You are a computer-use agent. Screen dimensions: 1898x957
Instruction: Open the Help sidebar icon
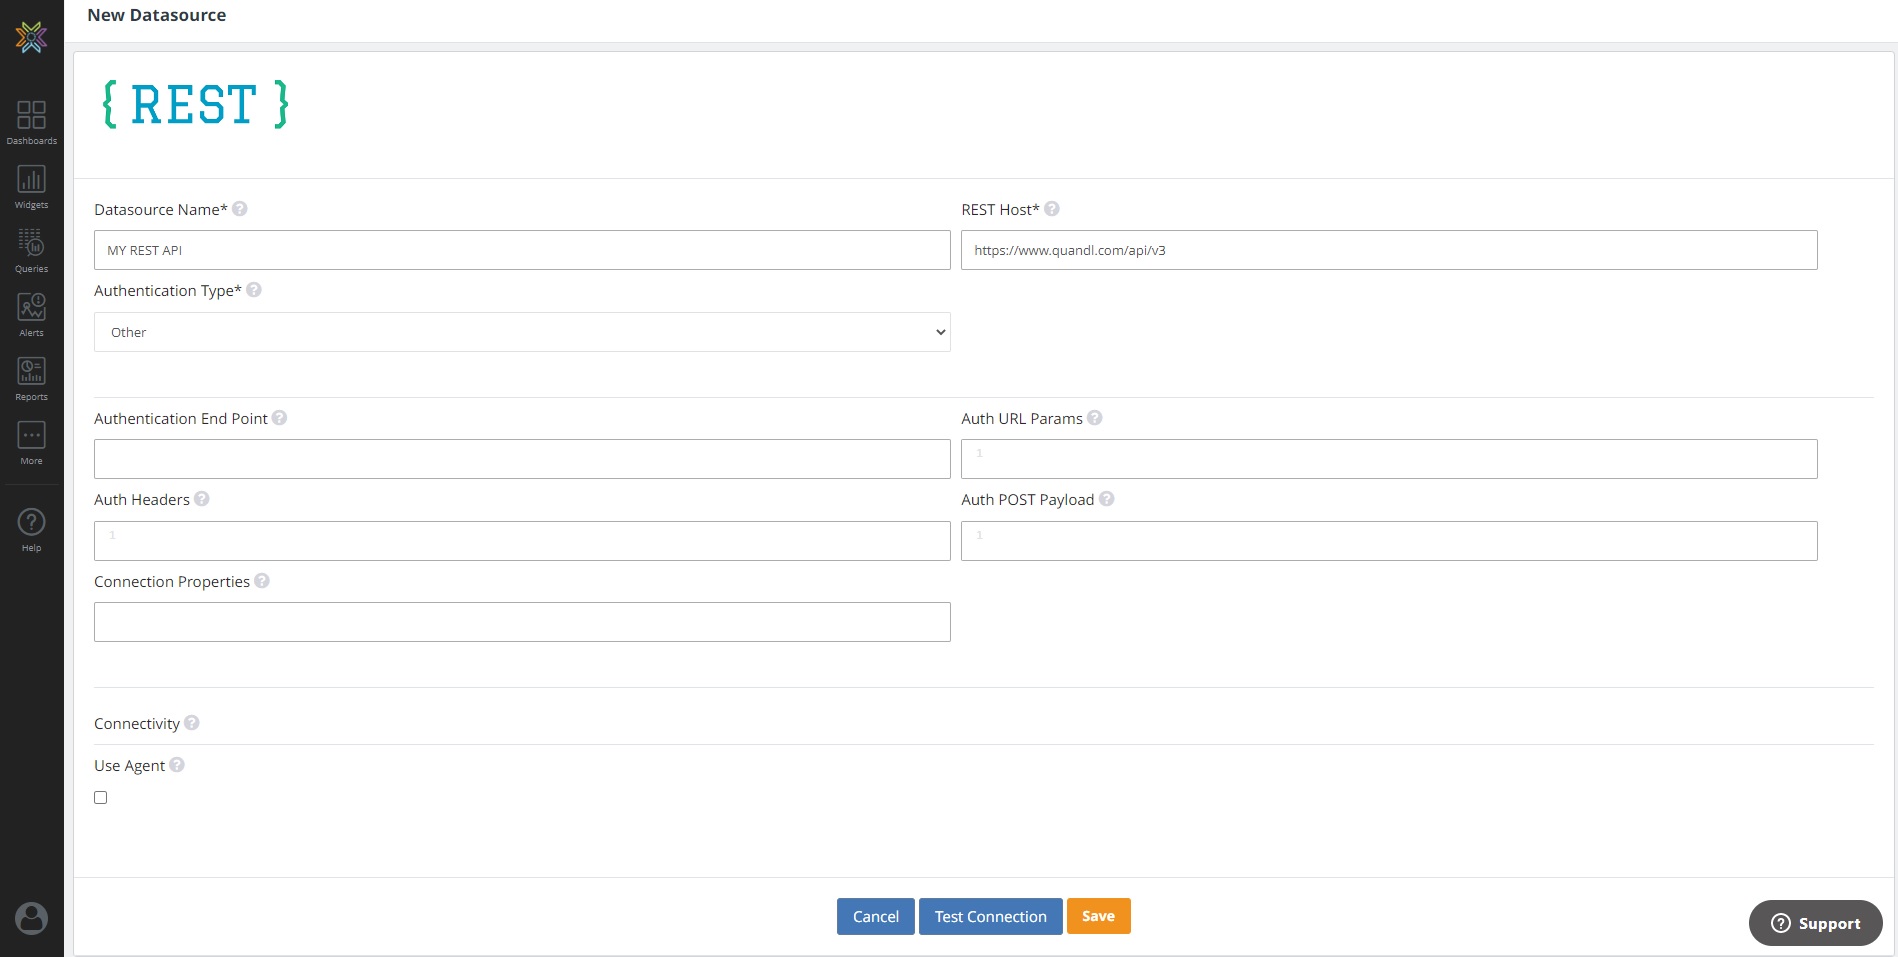click(x=31, y=529)
